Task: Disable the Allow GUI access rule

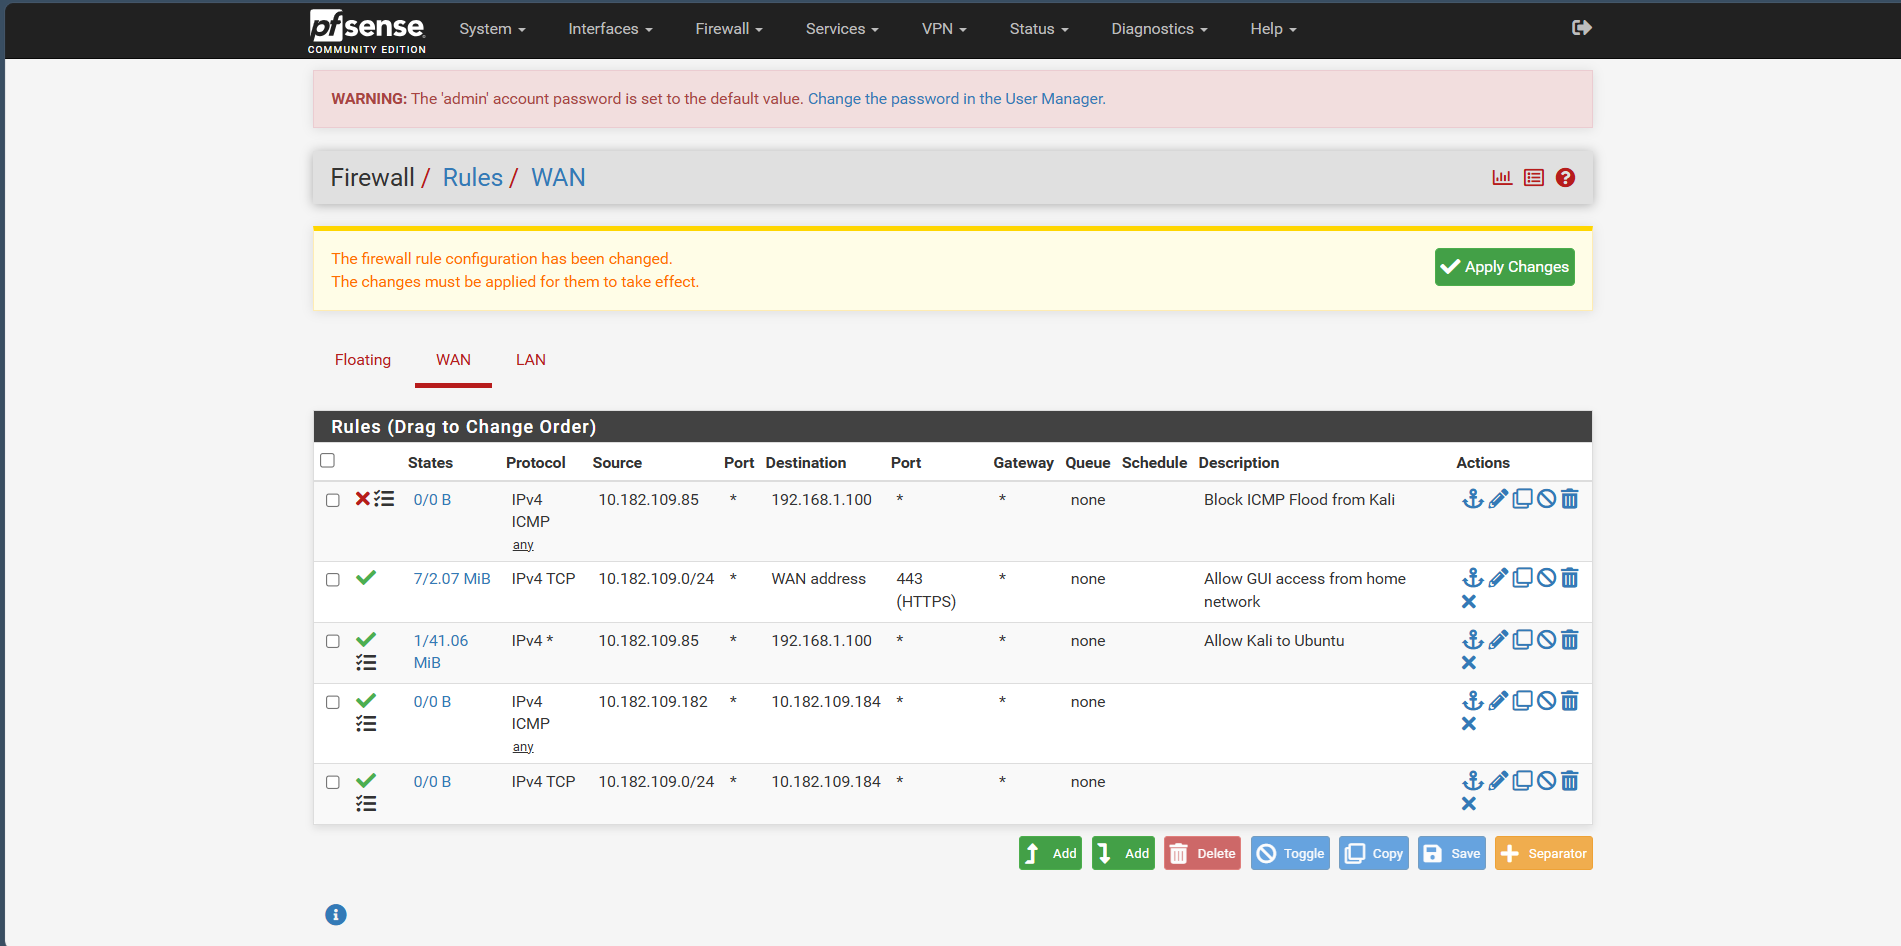Action: [x=1546, y=578]
